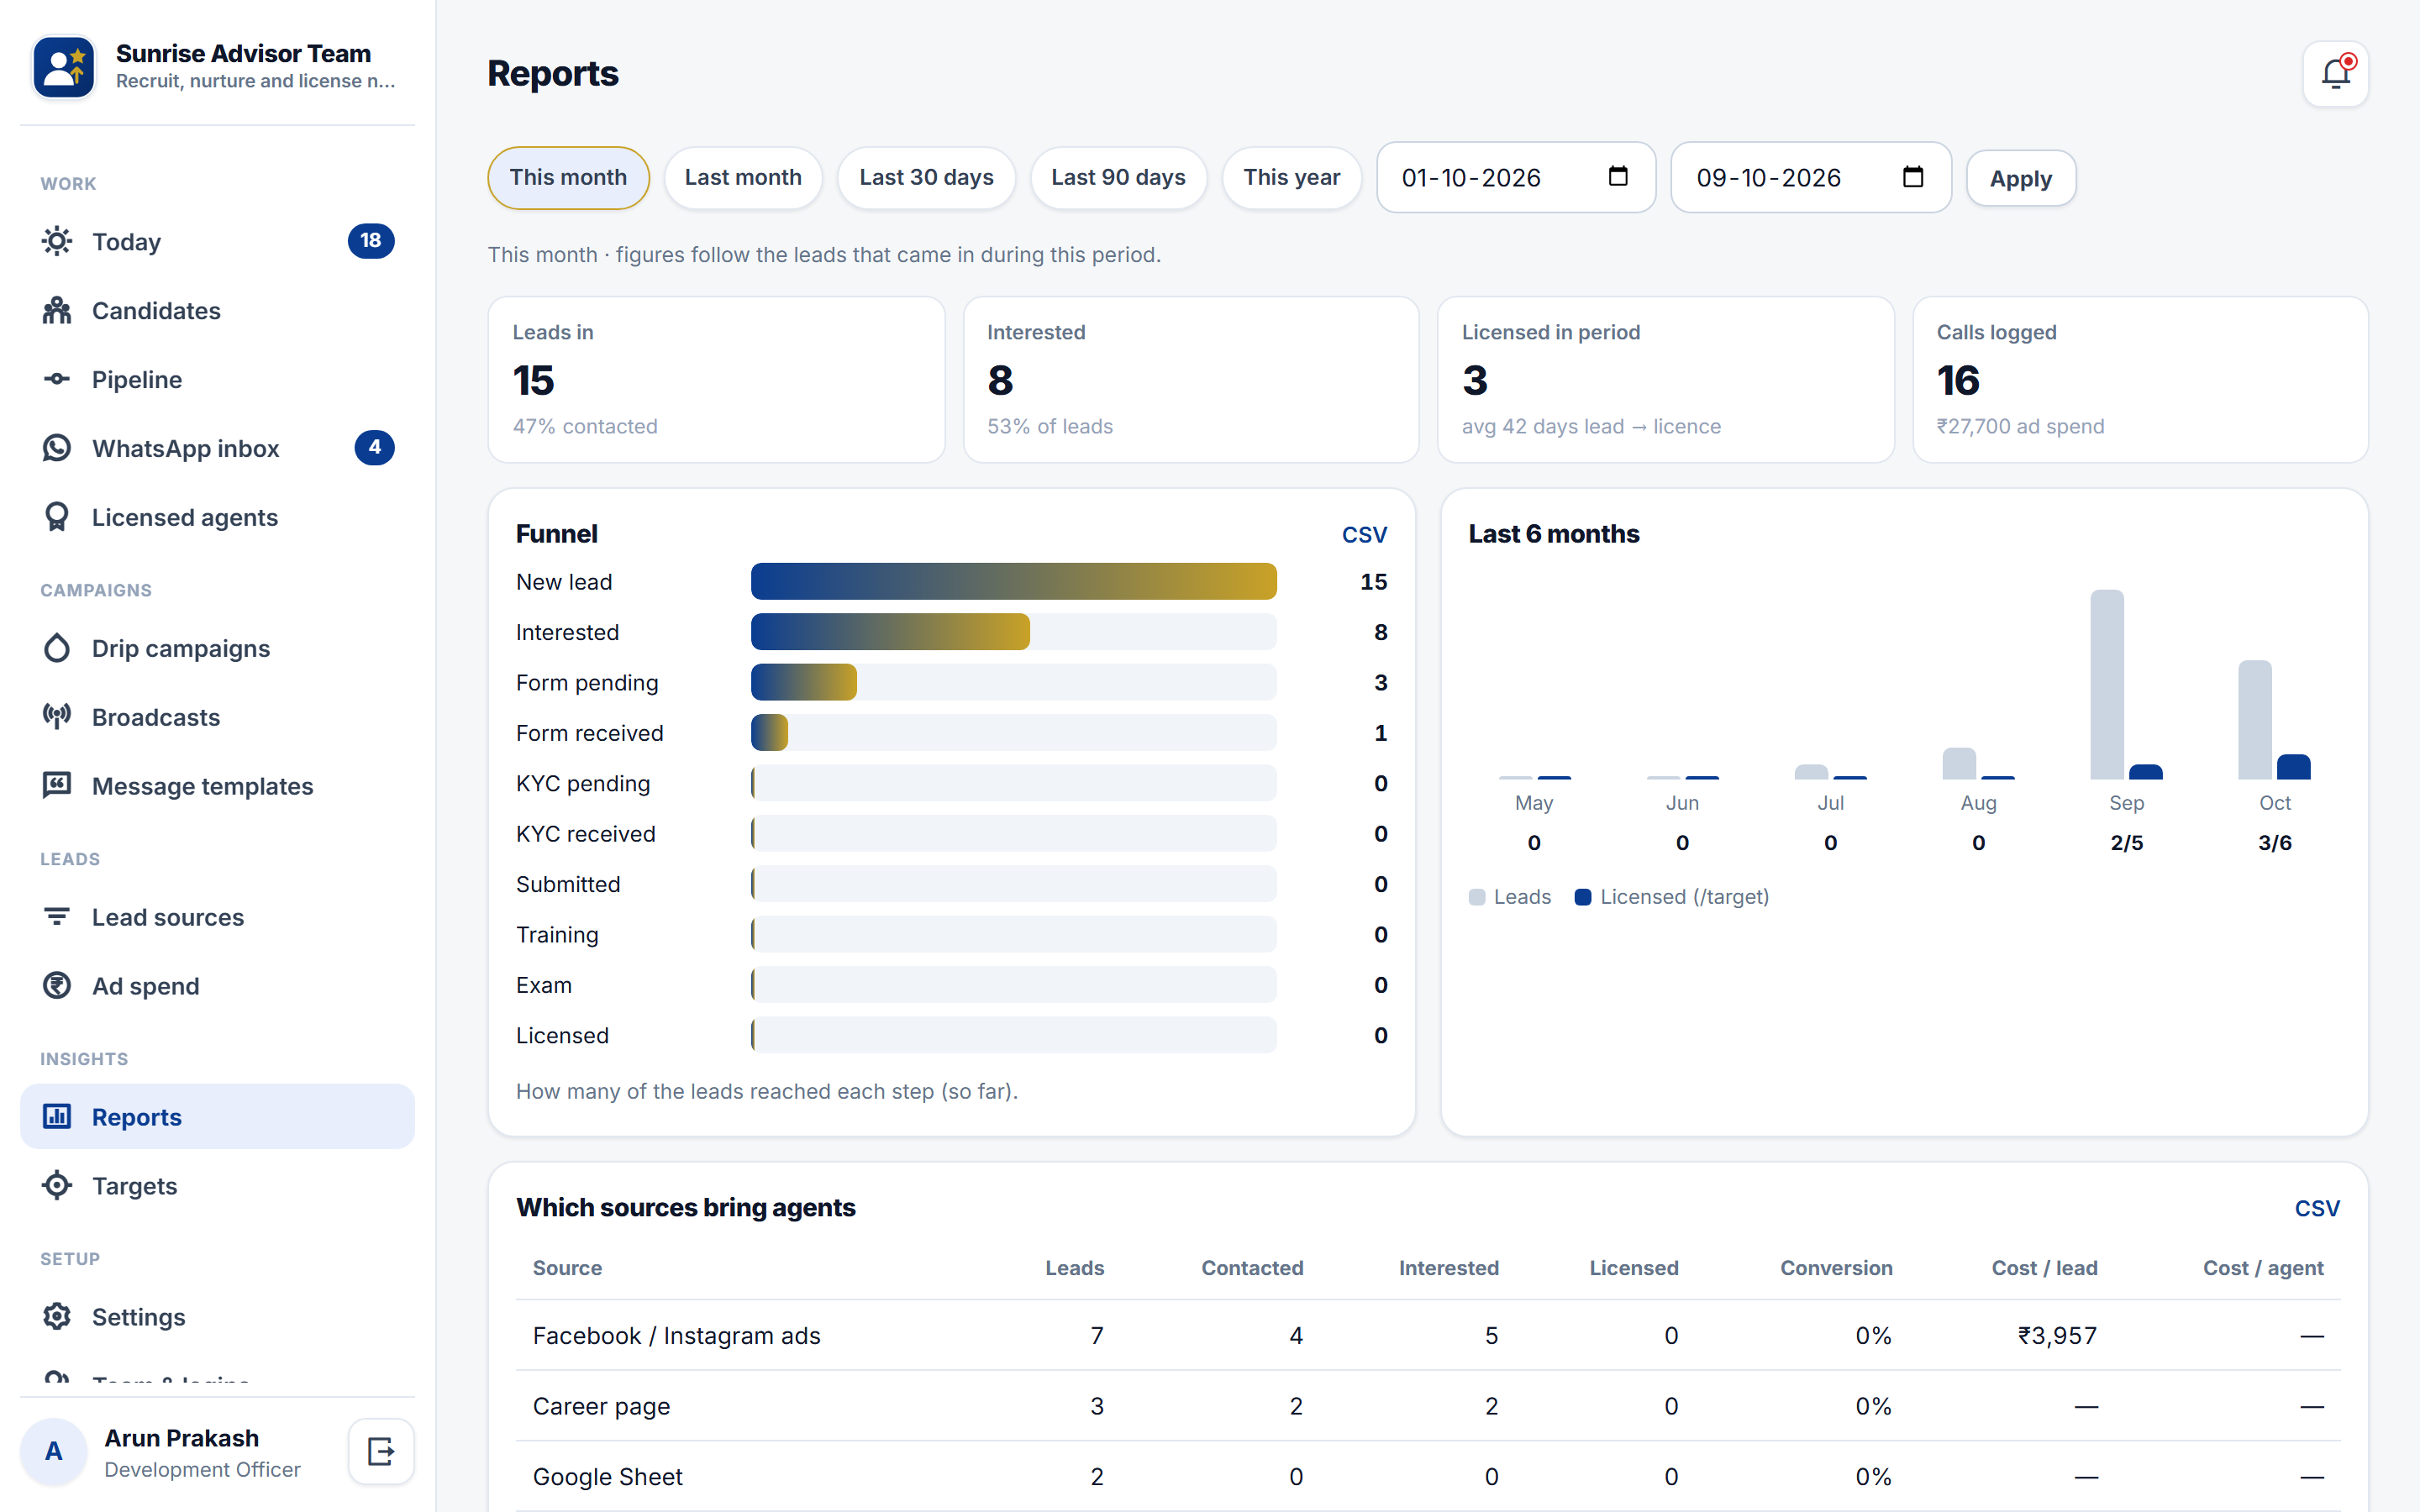2420x1512 pixels.
Task: Click the start date input field
Action: pyautogui.click(x=1516, y=177)
